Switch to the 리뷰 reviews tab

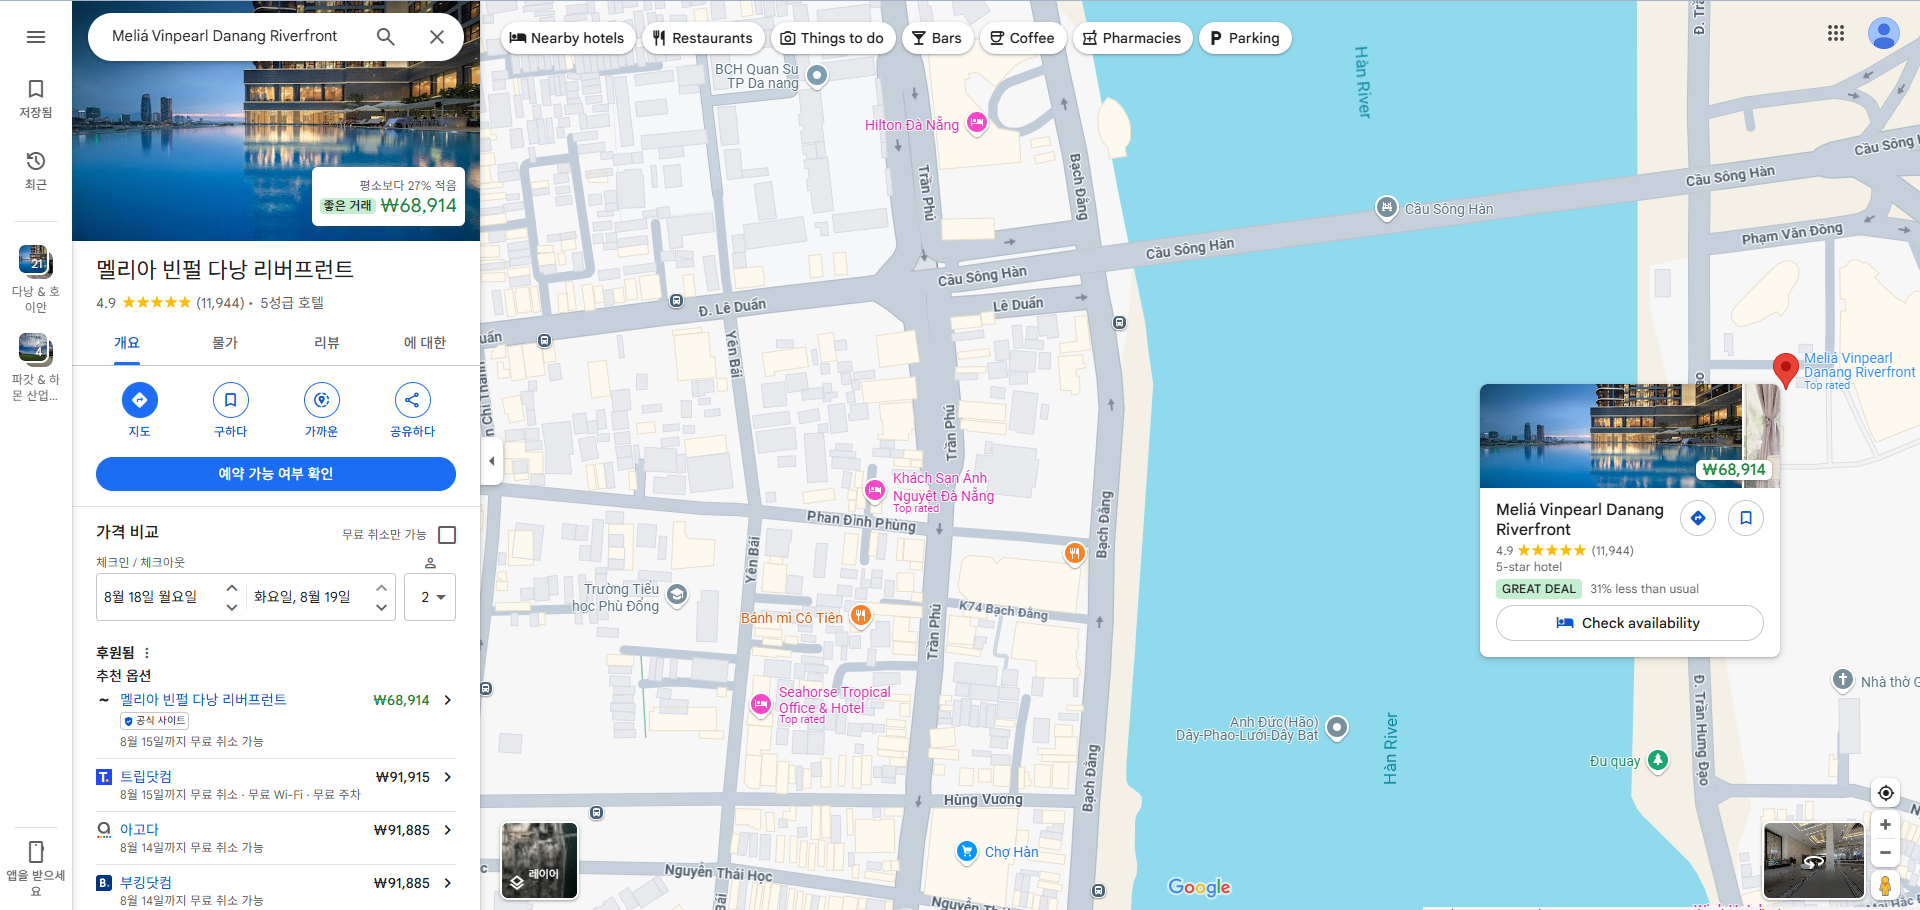[327, 343]
